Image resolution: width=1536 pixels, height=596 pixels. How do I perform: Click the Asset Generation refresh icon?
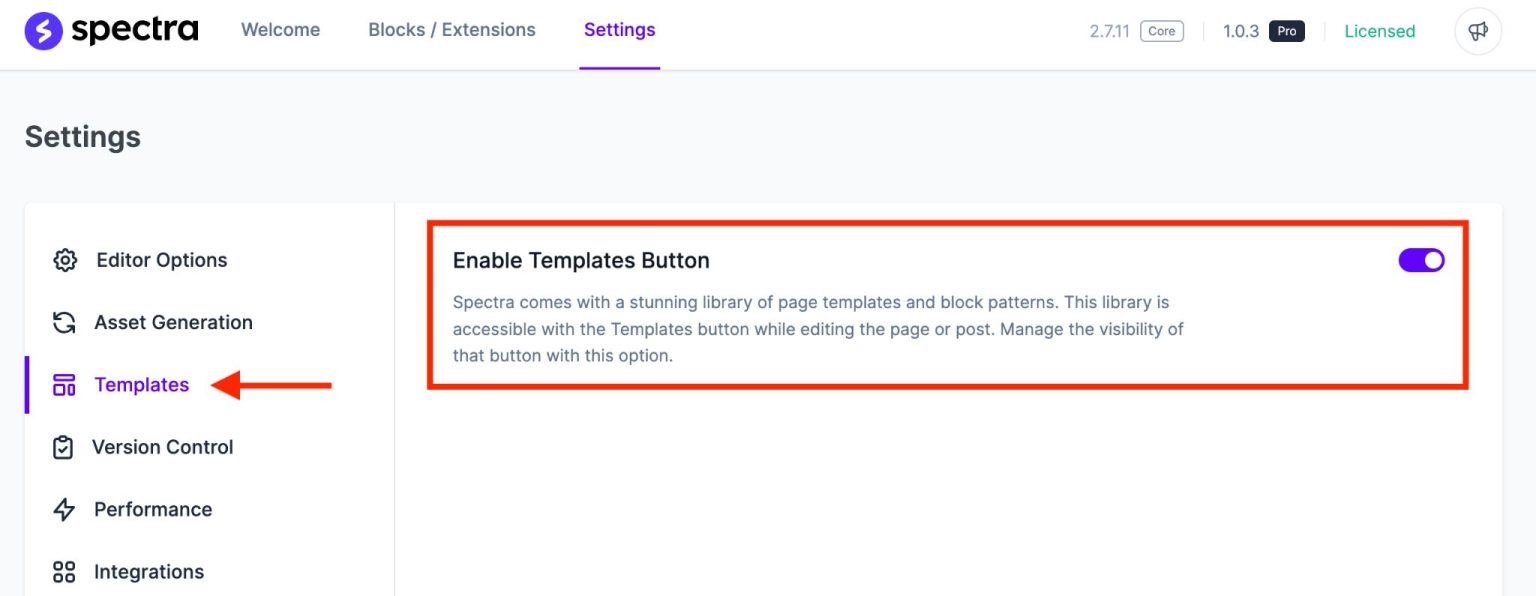point(64,323)
